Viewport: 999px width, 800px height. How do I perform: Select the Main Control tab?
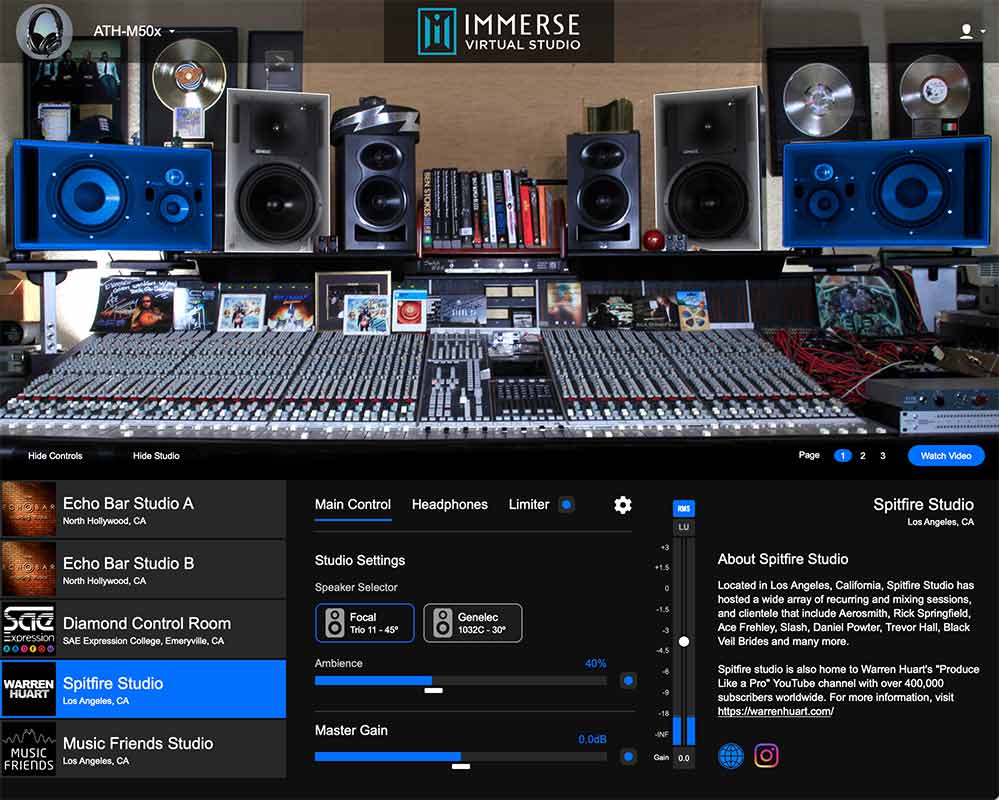(x=352, y=505)
